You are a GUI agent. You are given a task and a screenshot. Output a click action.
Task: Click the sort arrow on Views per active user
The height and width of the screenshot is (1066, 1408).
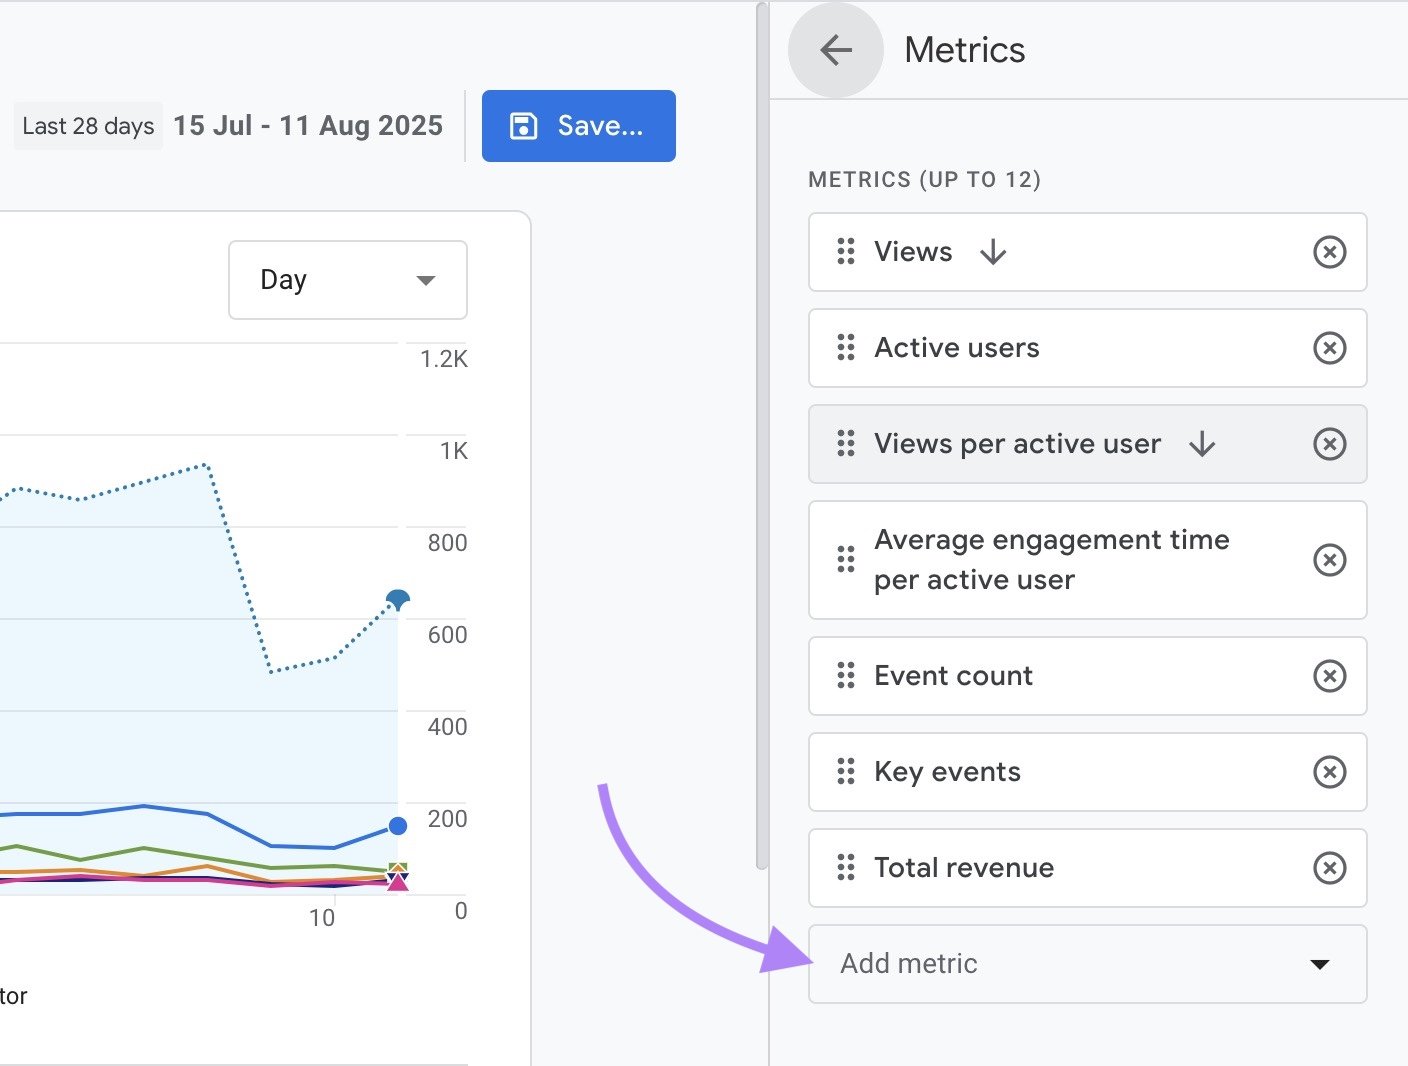[1204, 444]
